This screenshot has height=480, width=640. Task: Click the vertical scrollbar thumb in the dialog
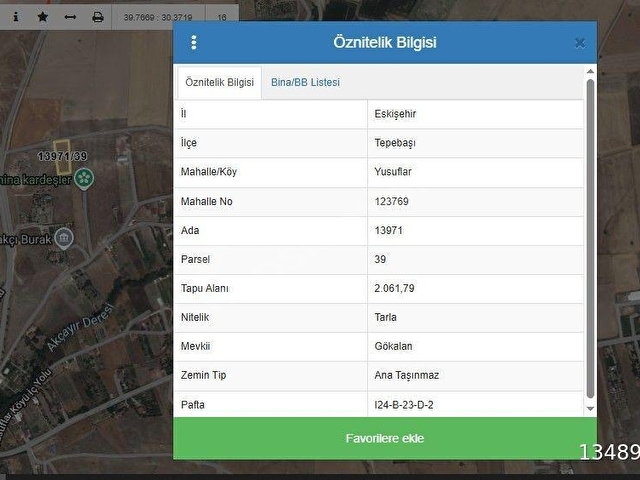[590, 239]
